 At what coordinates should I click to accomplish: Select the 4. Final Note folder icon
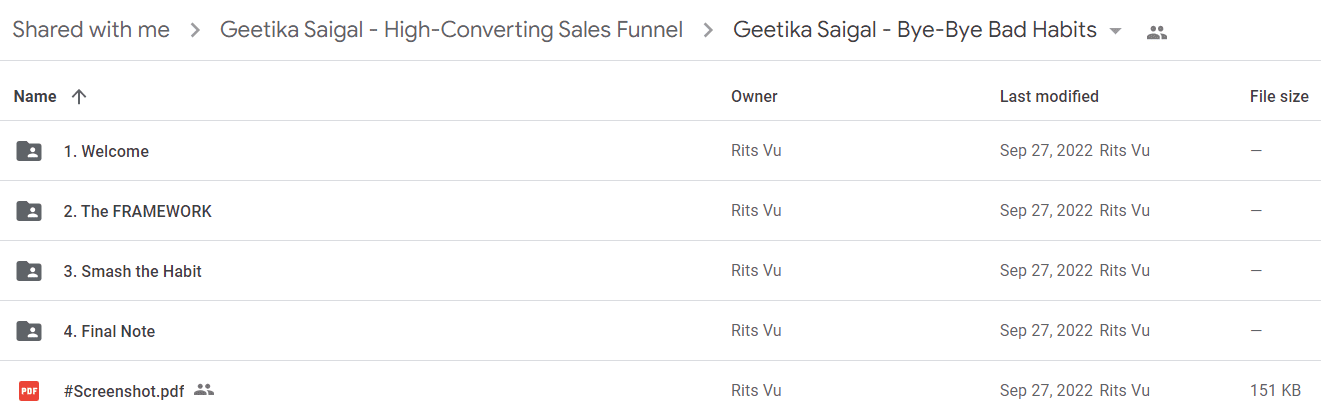pyautogui.click(x=29, y=331)
